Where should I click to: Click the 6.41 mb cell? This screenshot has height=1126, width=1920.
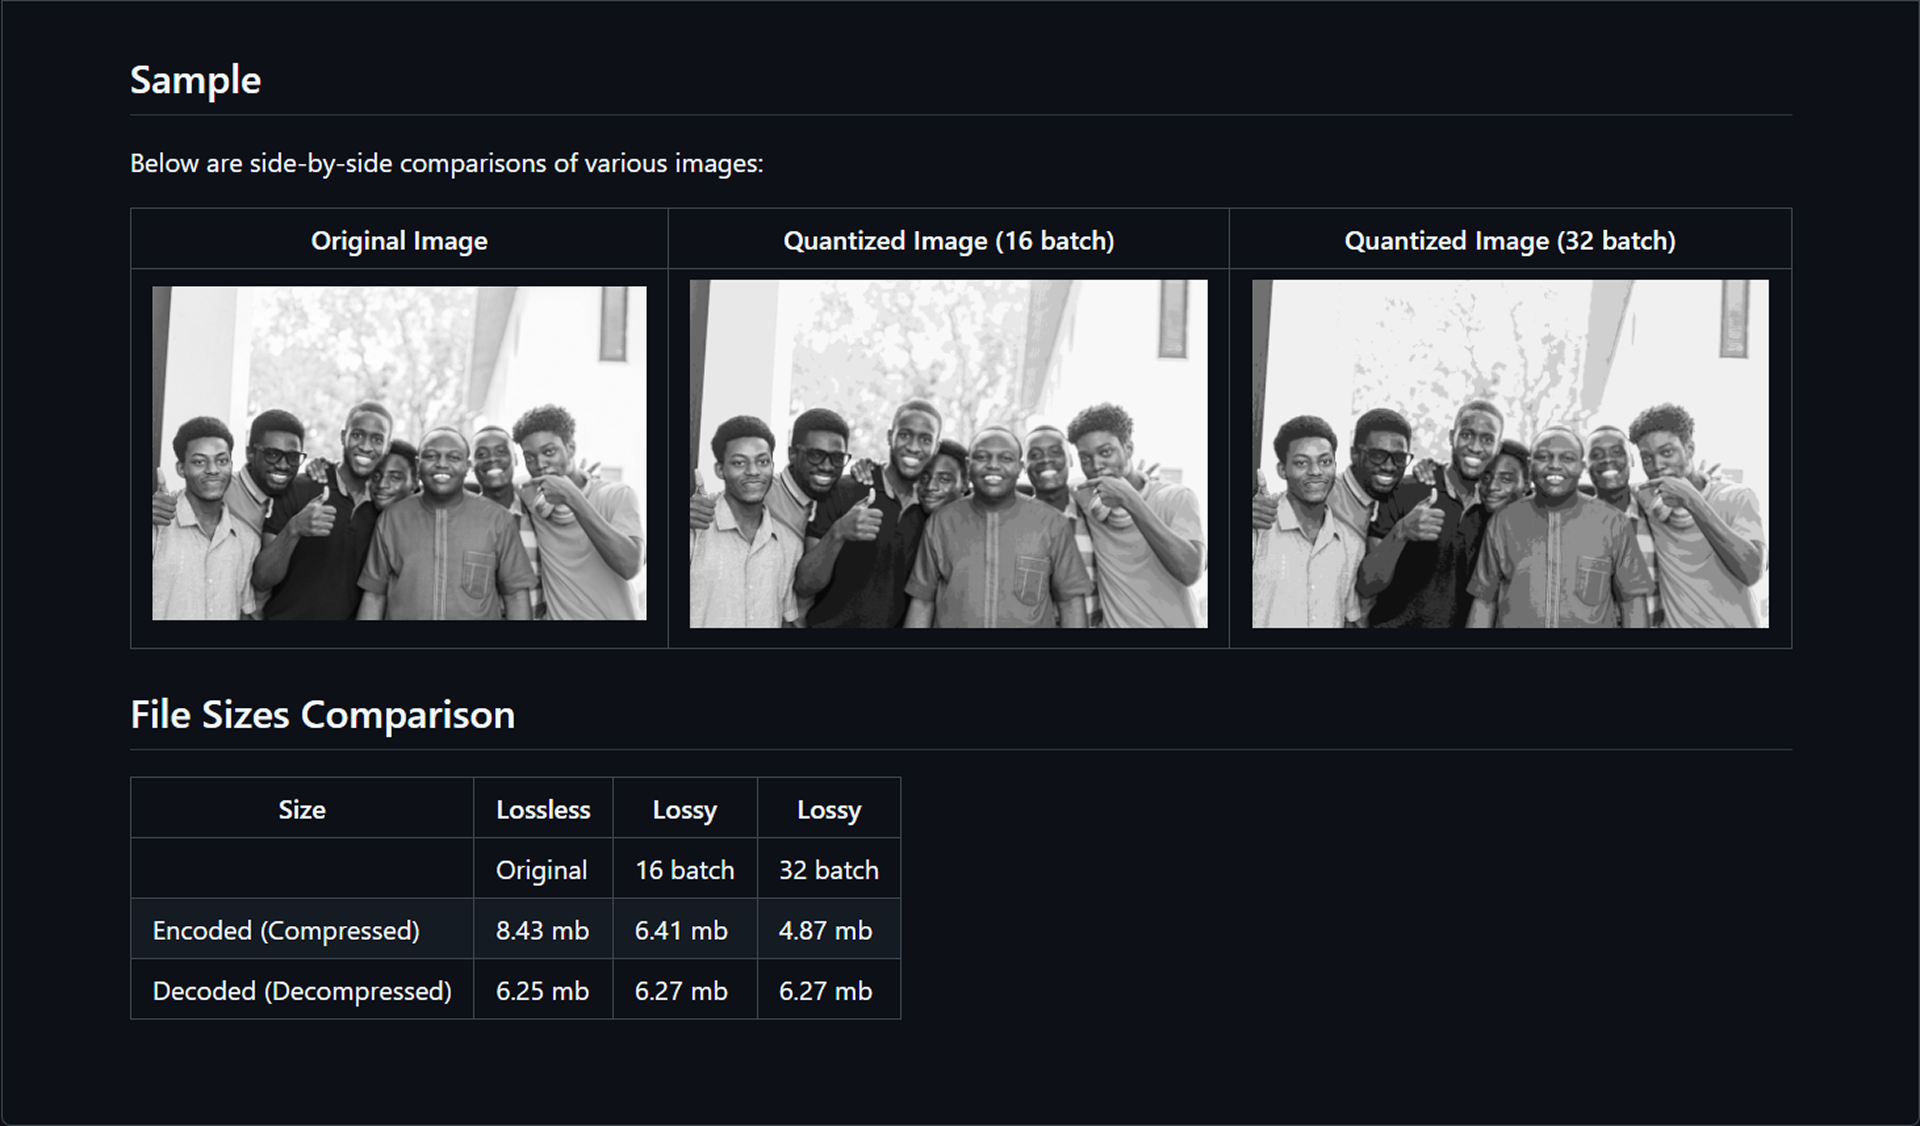(681, 930)
